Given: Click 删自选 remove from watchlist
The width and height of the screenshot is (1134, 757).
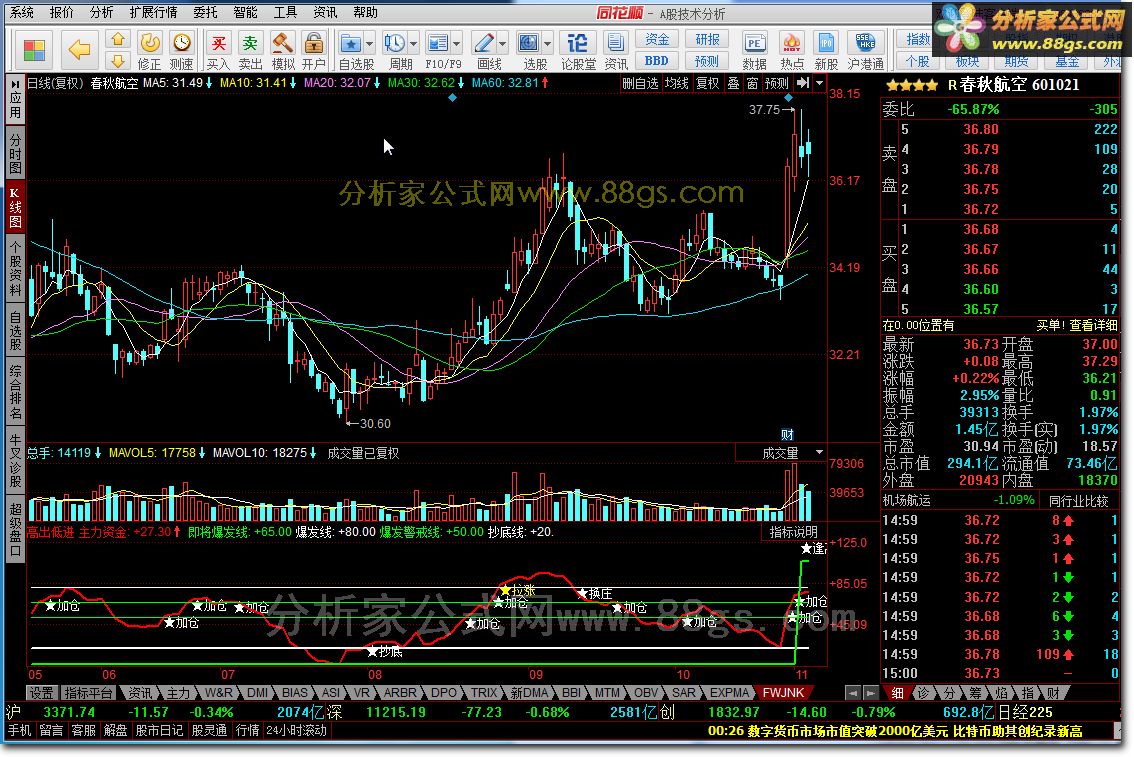Looking at the screenshot, I should point(640,83).
